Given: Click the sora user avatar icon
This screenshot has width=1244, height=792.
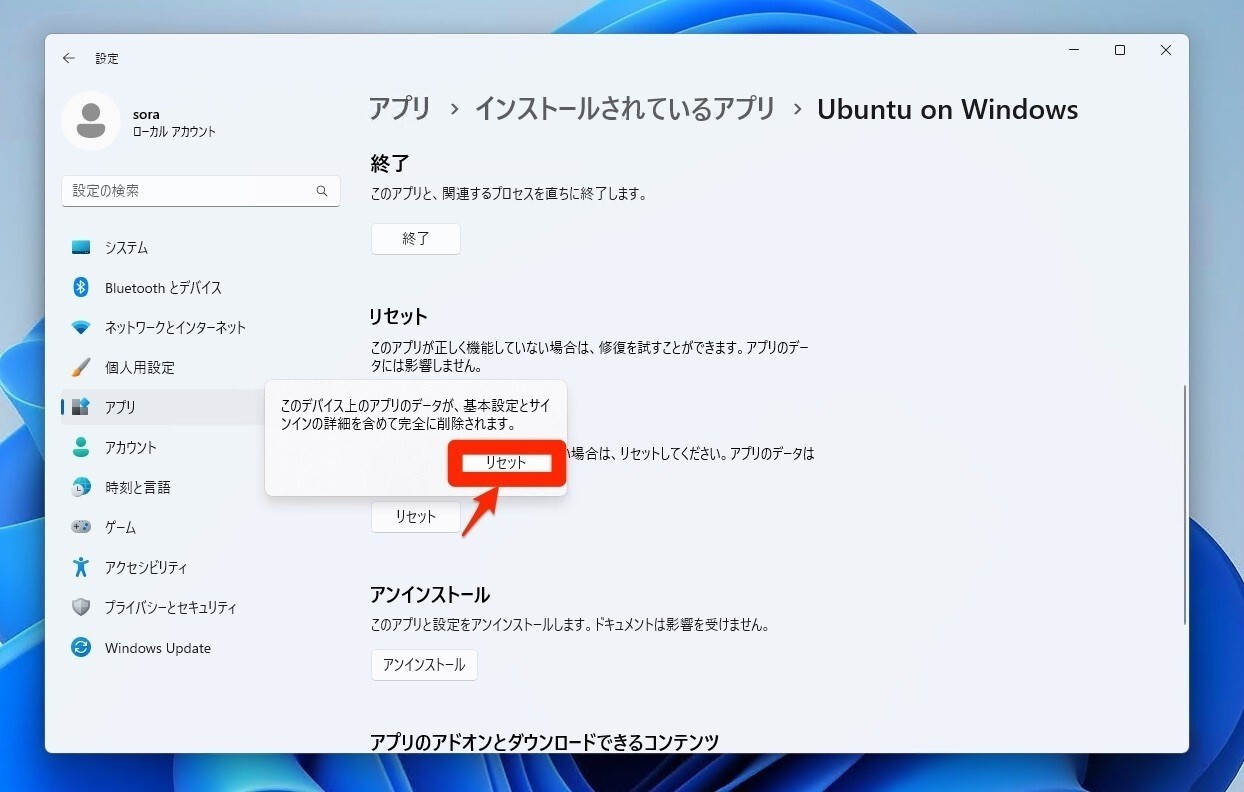Looking at the screenshot, I should tap(91, 121).
